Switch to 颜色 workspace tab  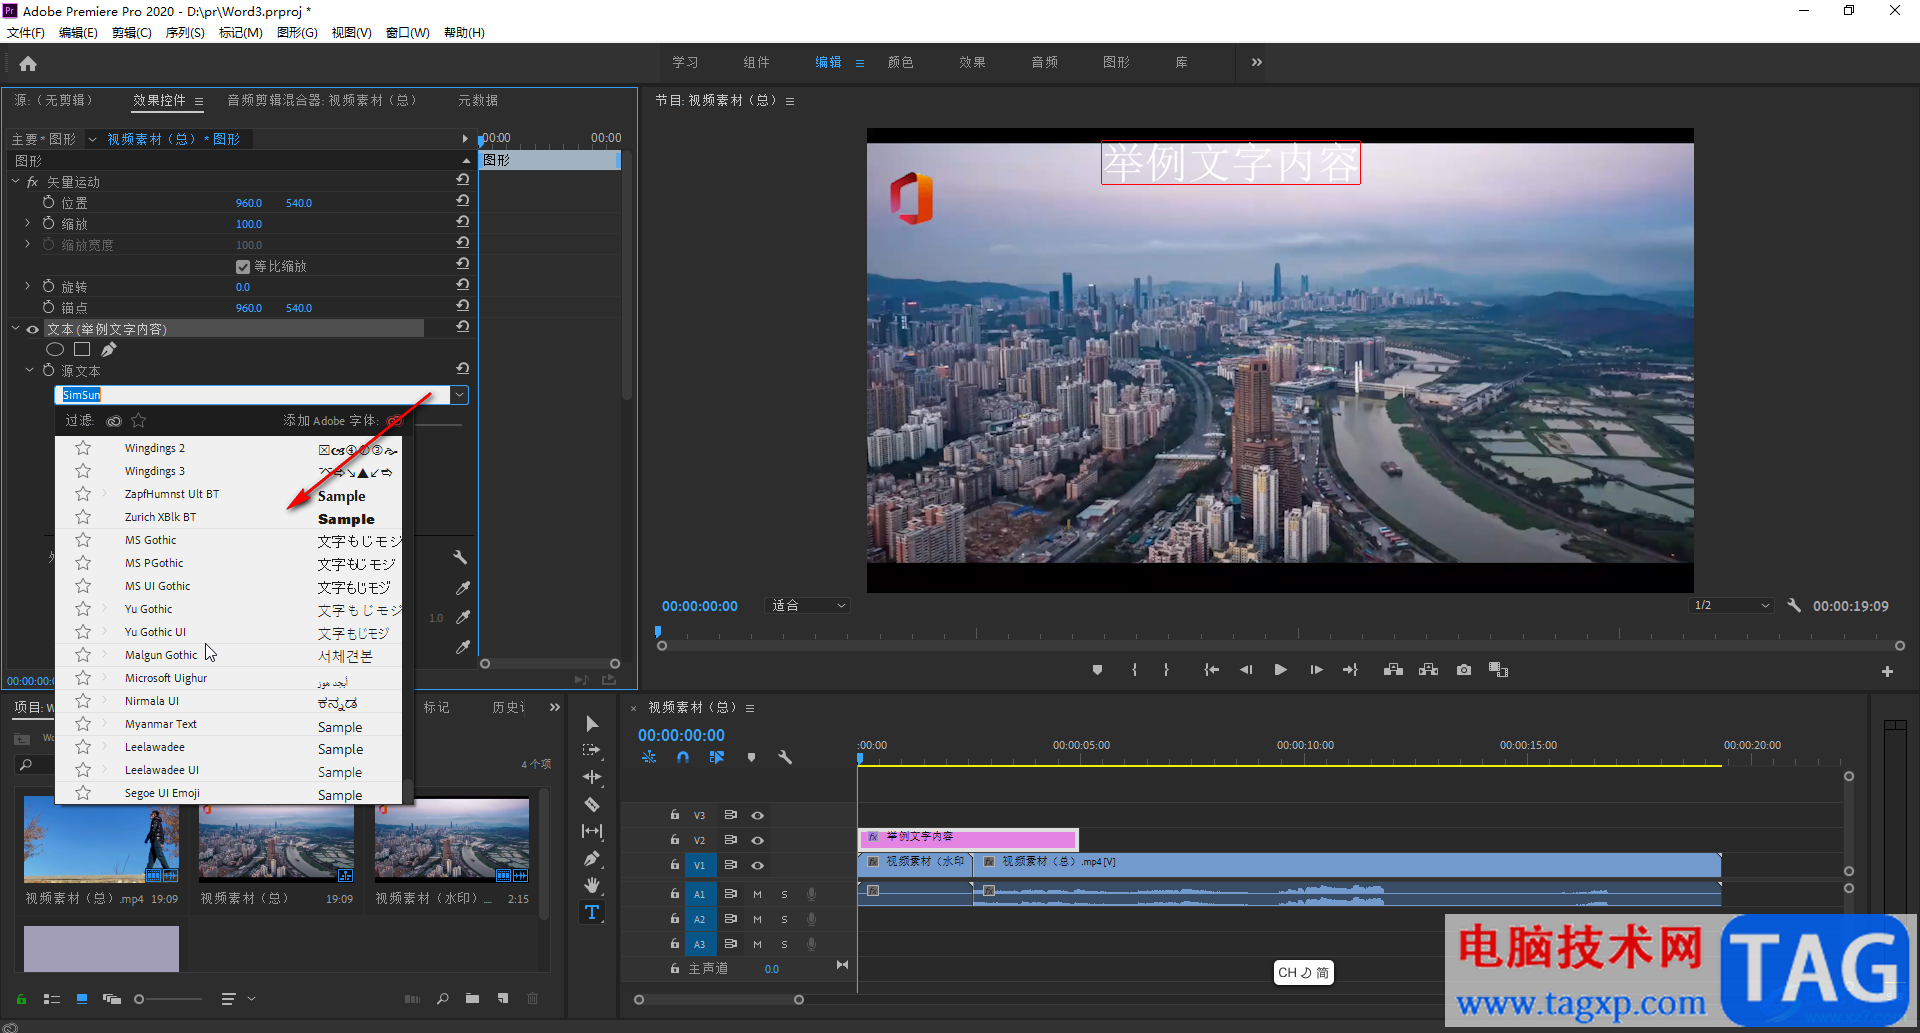(x=900, y=62)
